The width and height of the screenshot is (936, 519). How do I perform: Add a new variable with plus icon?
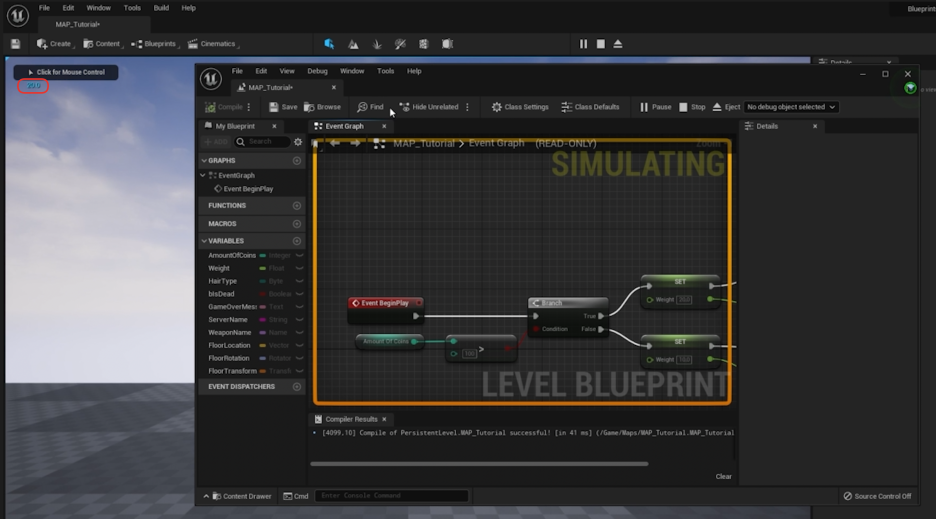(x=297, y=241)
